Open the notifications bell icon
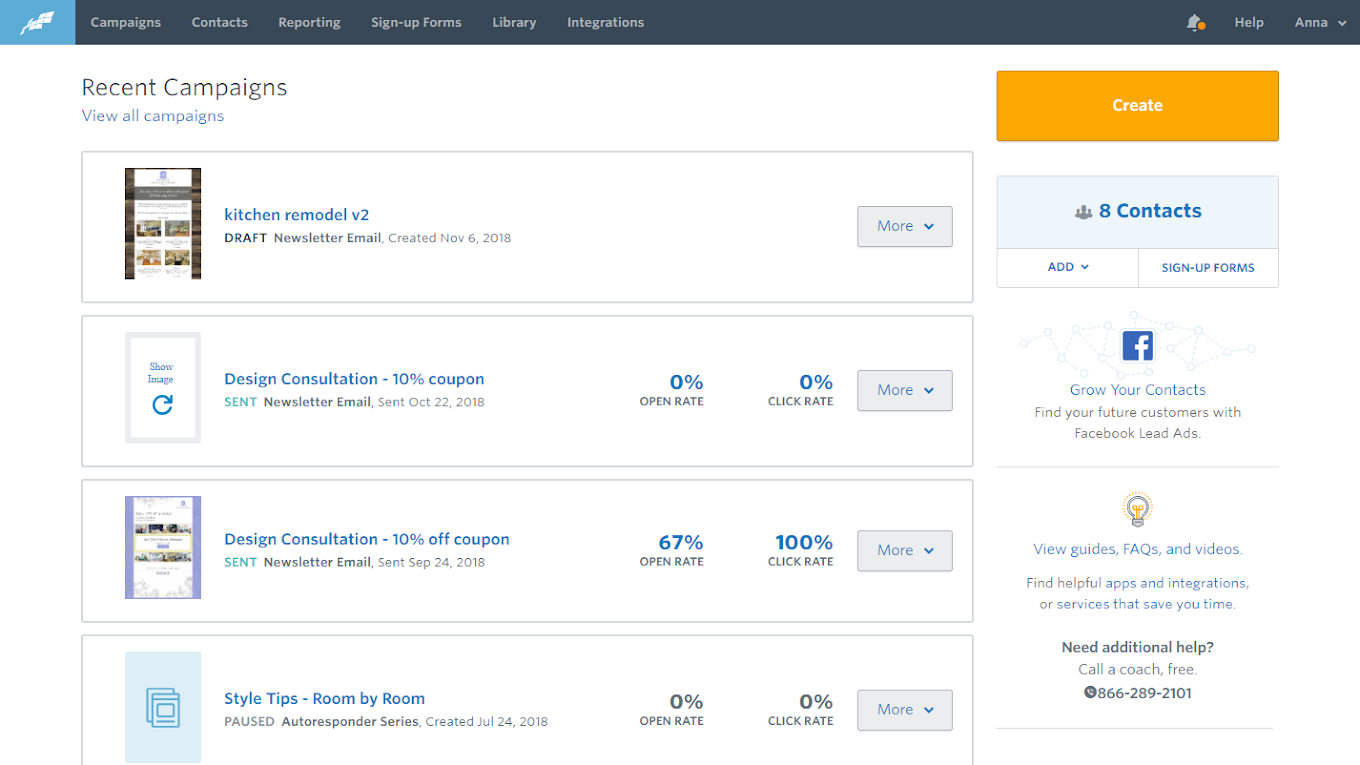 tap(1194, 22)
